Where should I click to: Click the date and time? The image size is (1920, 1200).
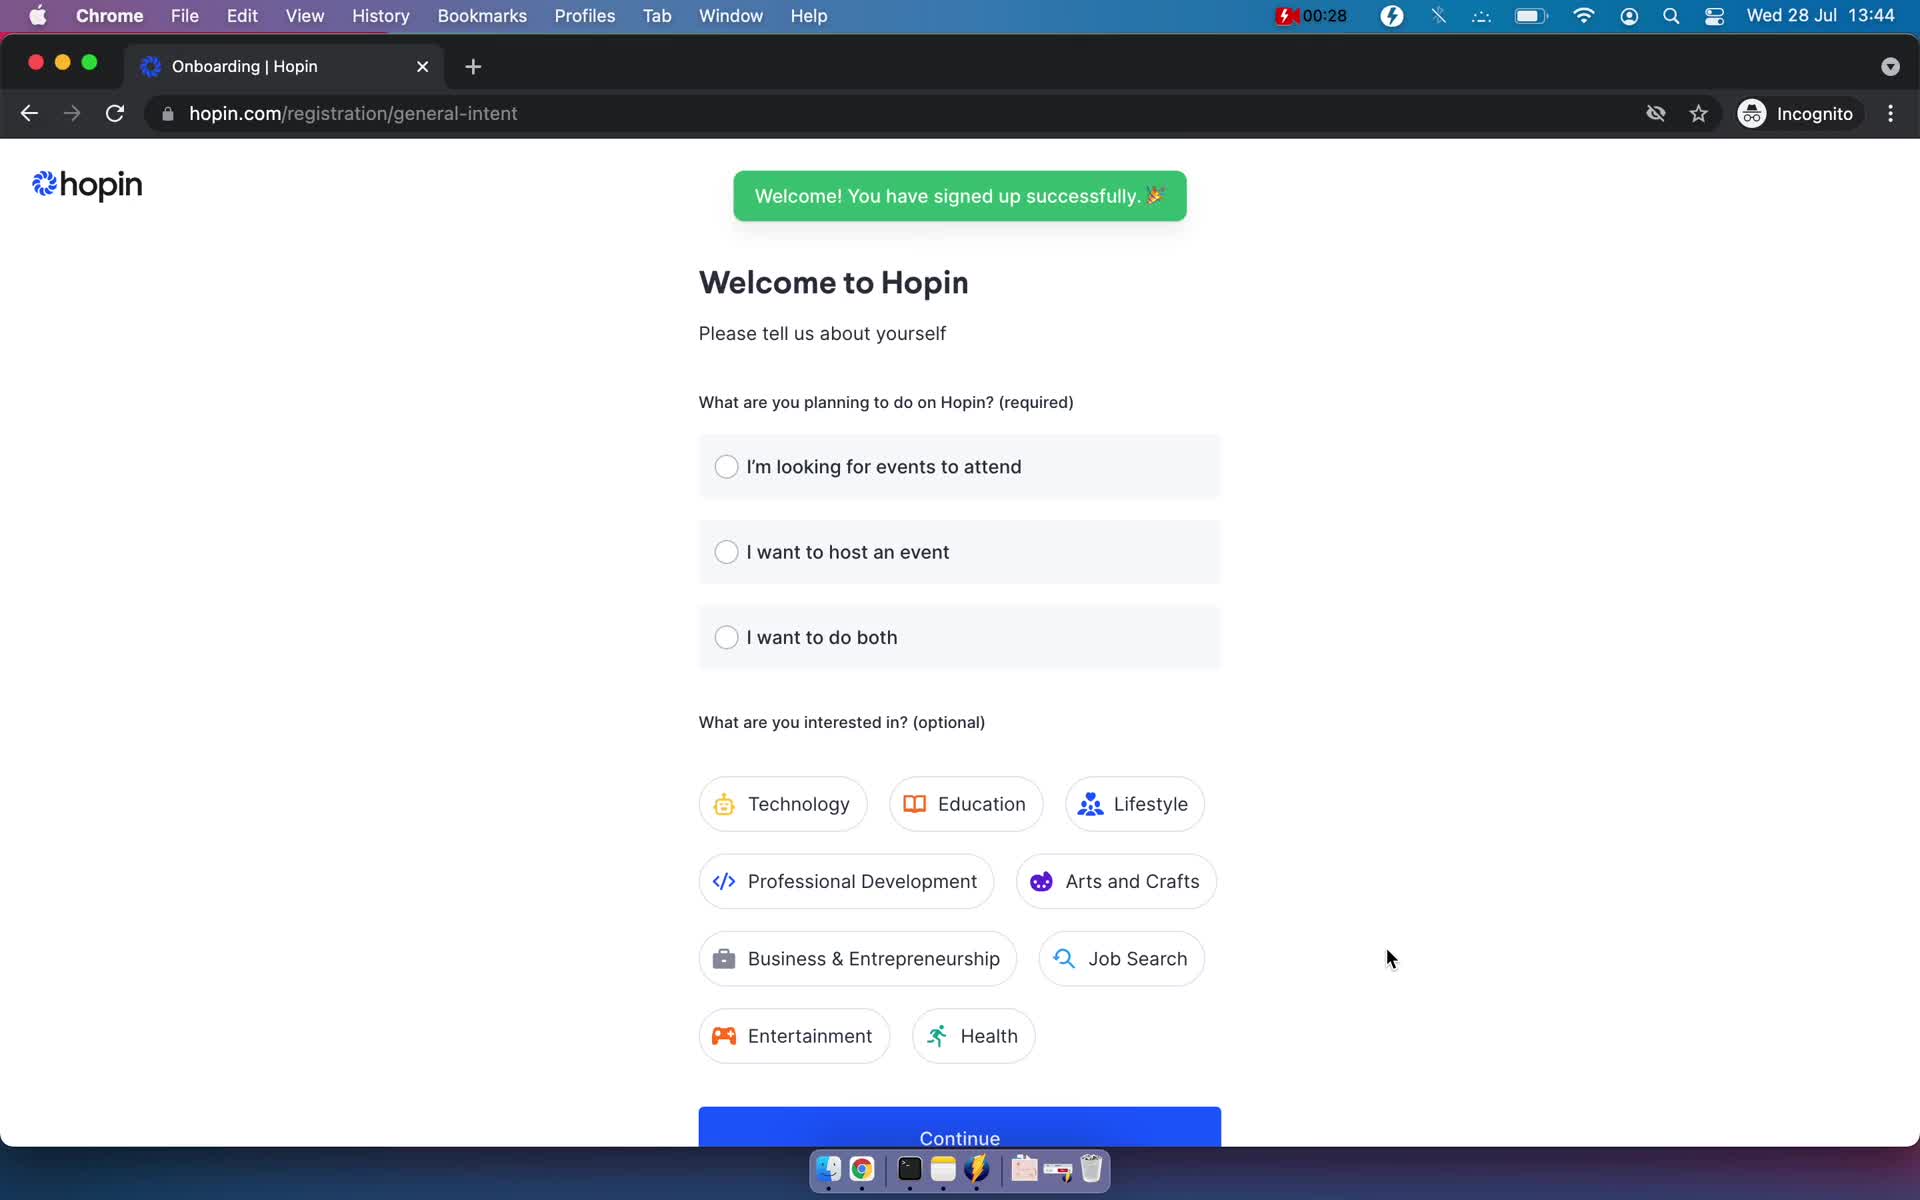point(1820,16)
